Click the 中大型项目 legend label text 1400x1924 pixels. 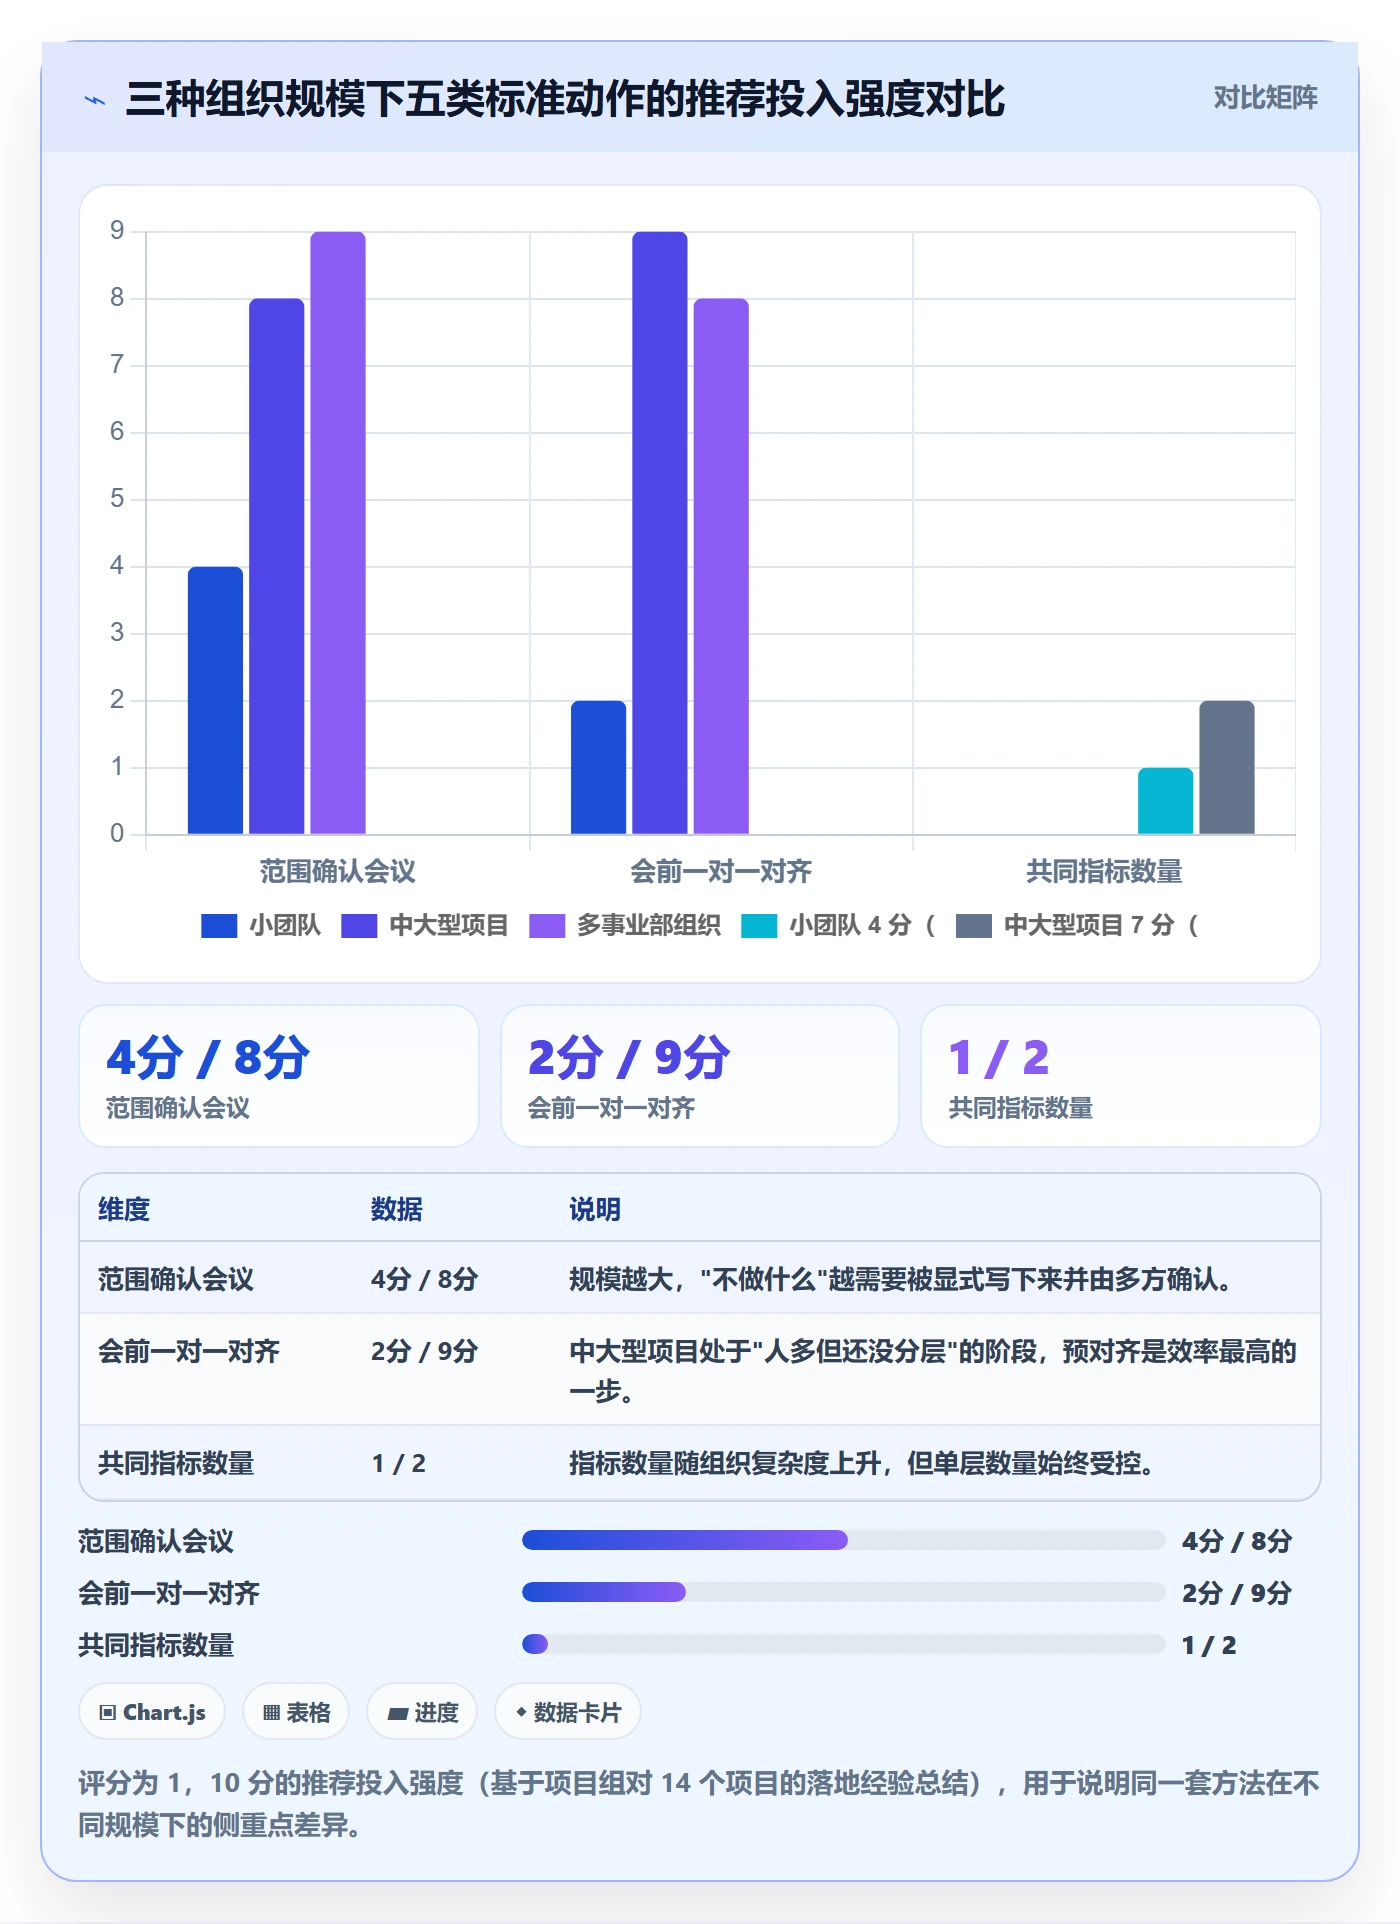pos(449,926)
